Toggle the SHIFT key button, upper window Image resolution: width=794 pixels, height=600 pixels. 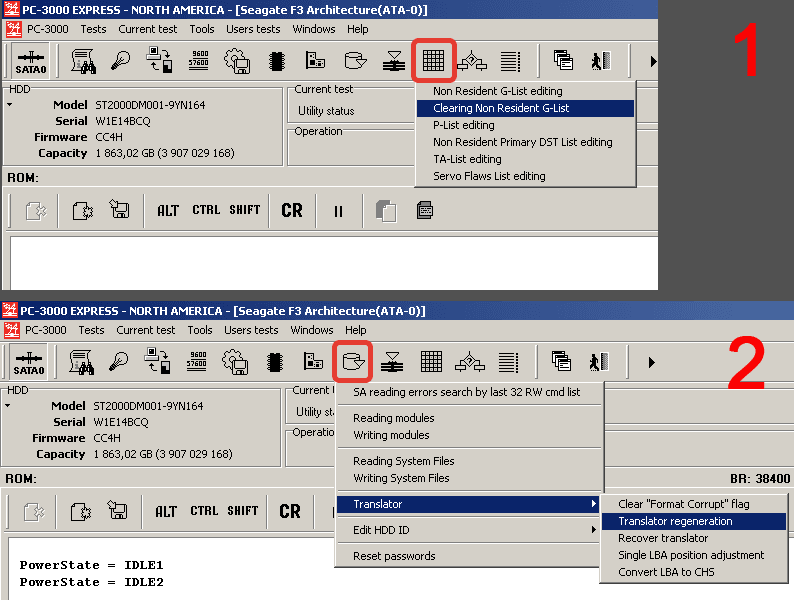(245, 210)
